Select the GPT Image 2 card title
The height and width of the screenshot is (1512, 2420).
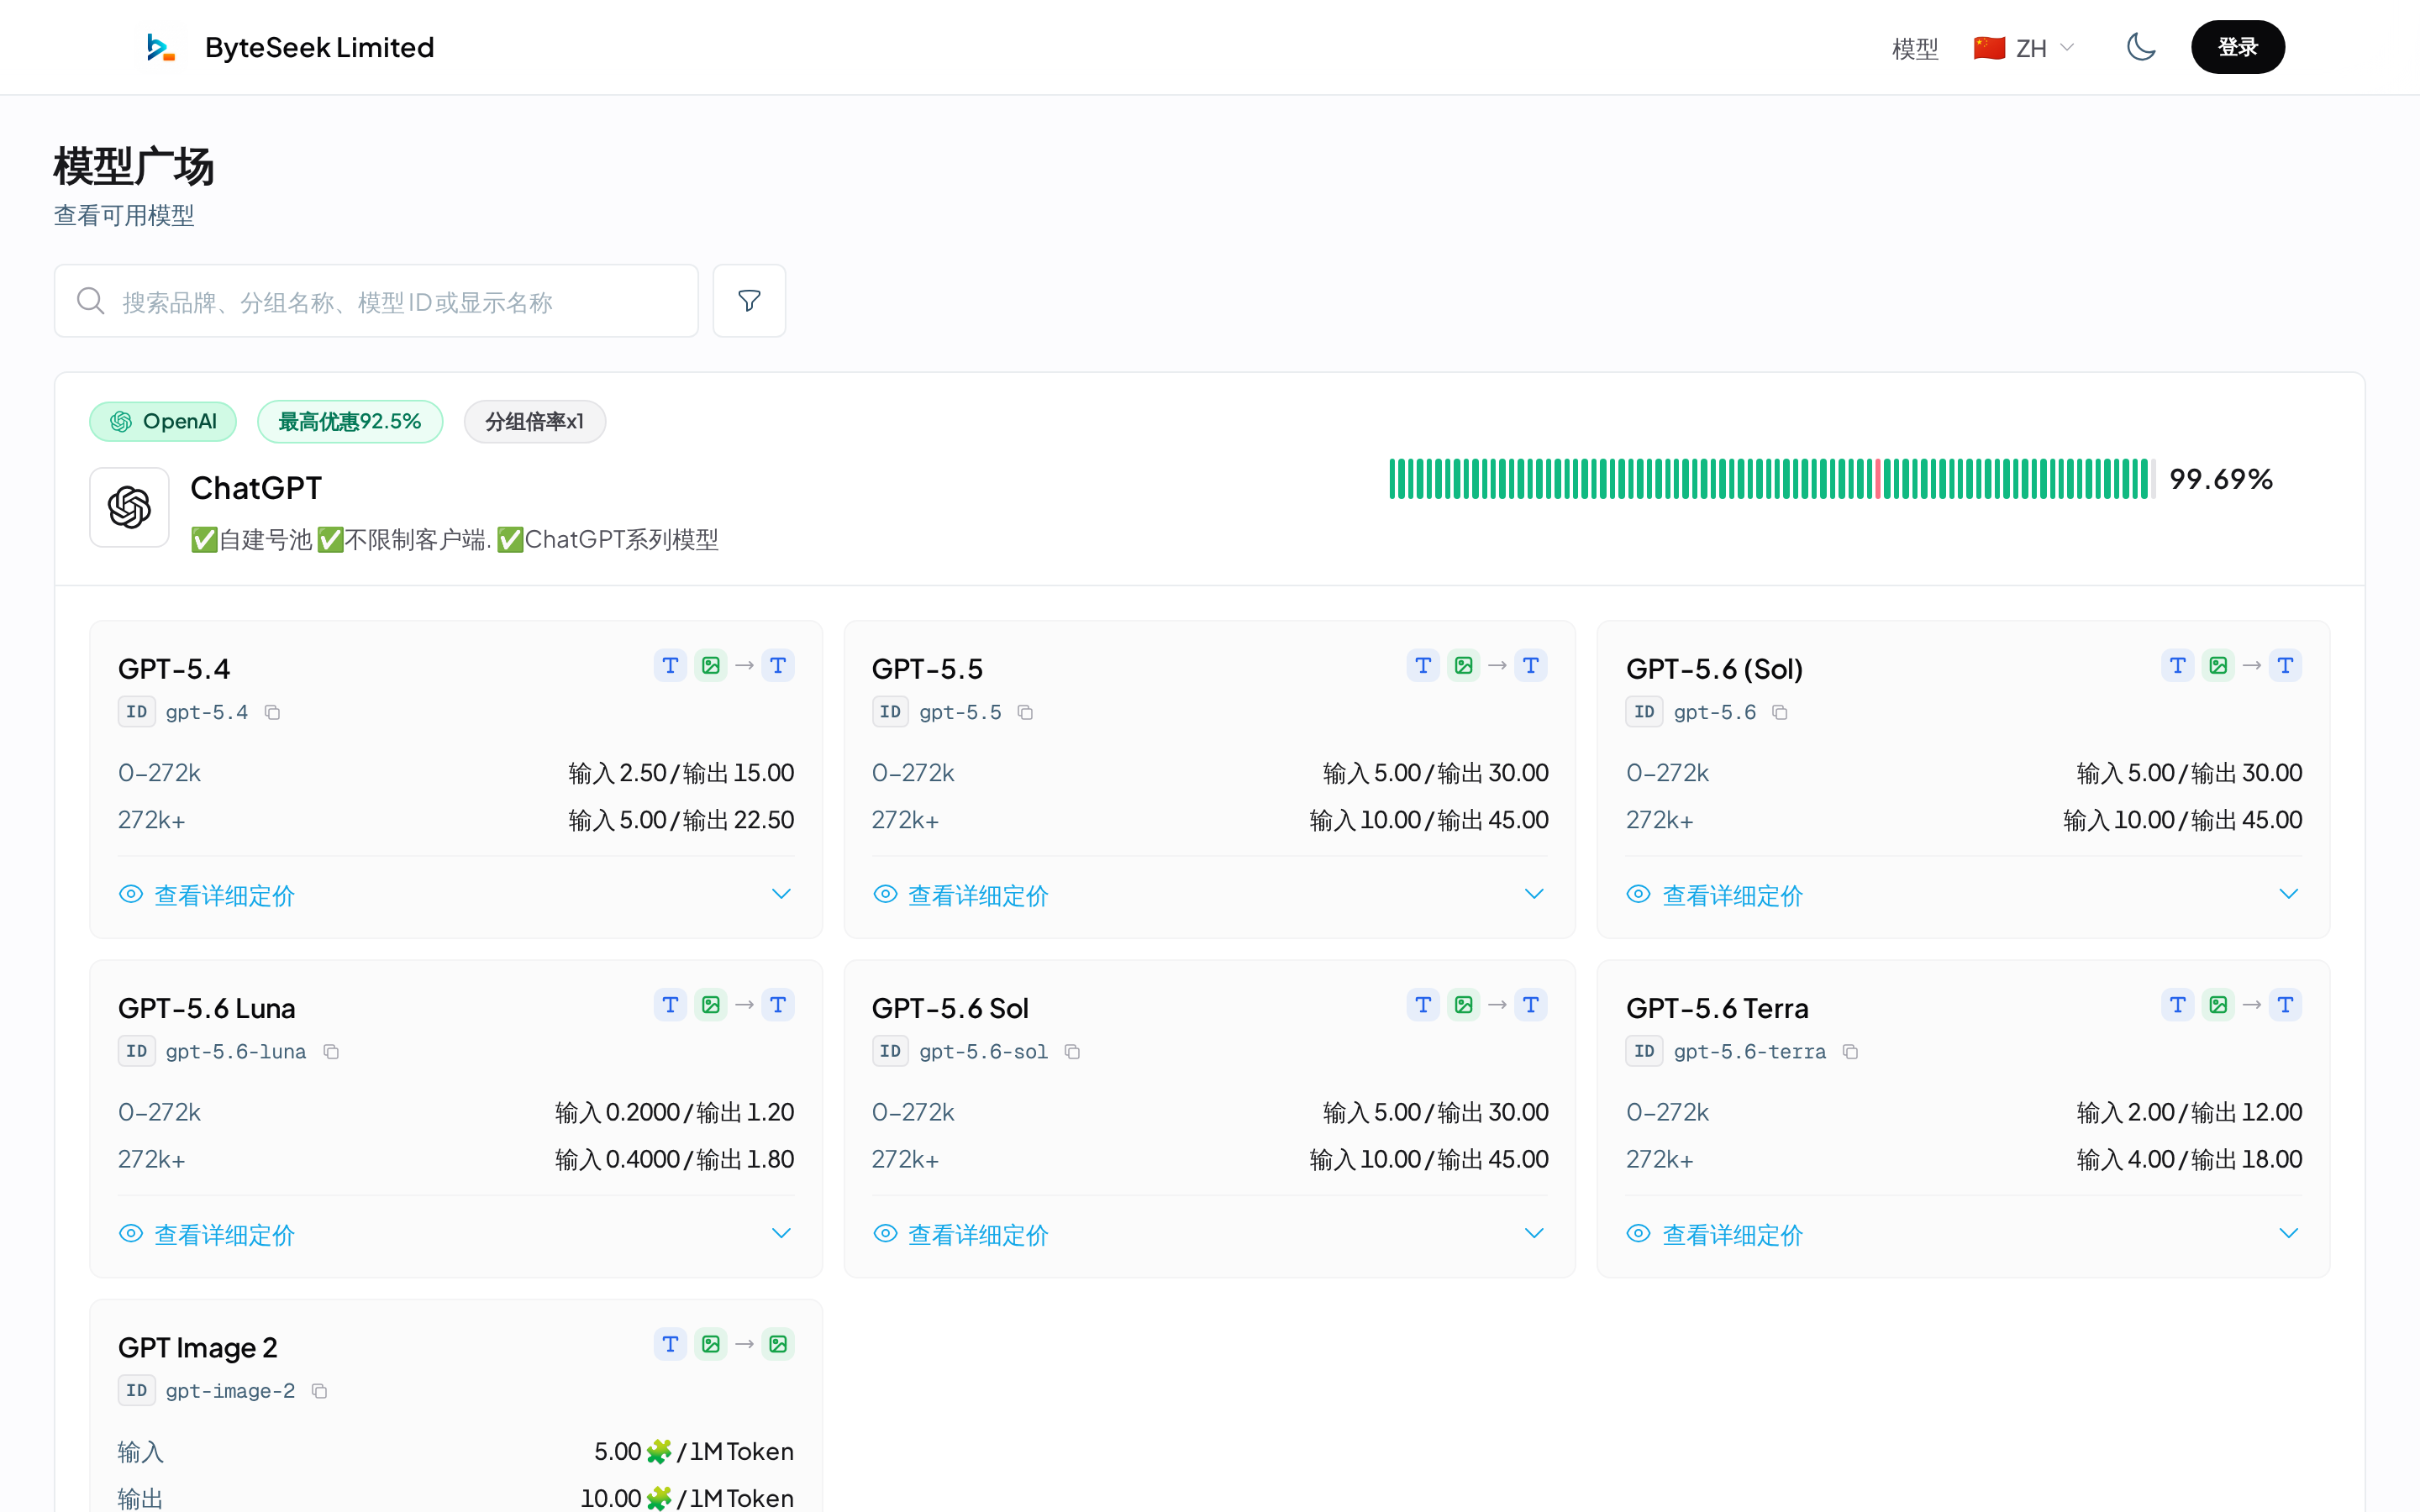pyautogui.click(x=198, y=1348)
